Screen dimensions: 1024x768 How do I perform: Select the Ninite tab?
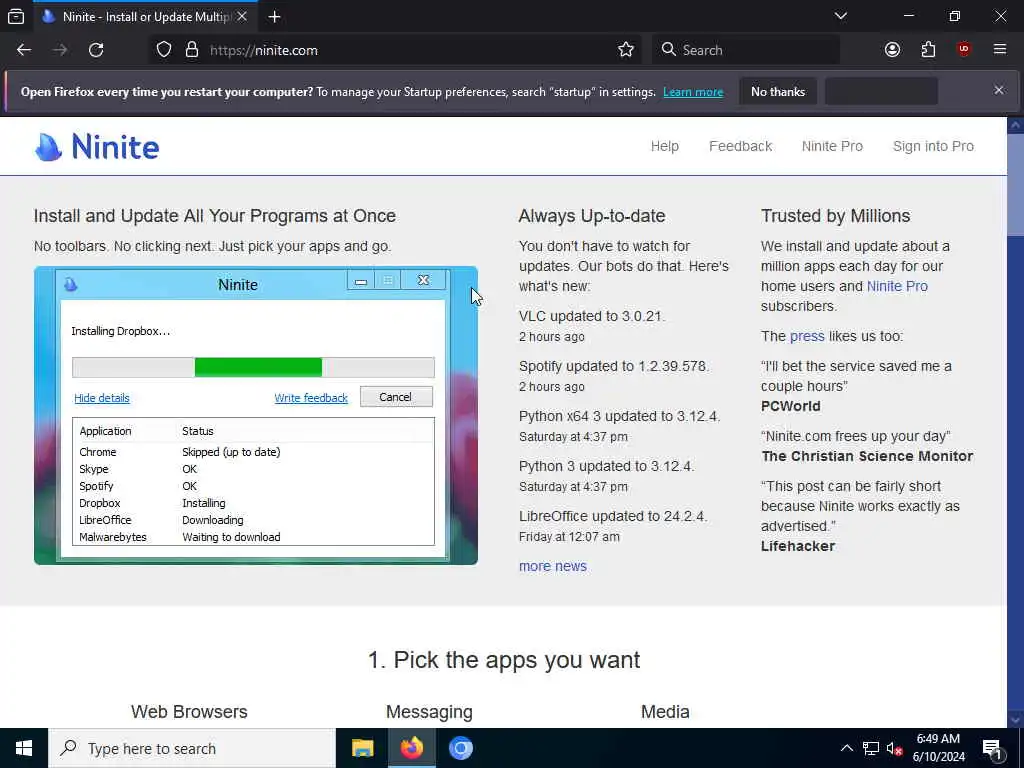click(145, 16)
